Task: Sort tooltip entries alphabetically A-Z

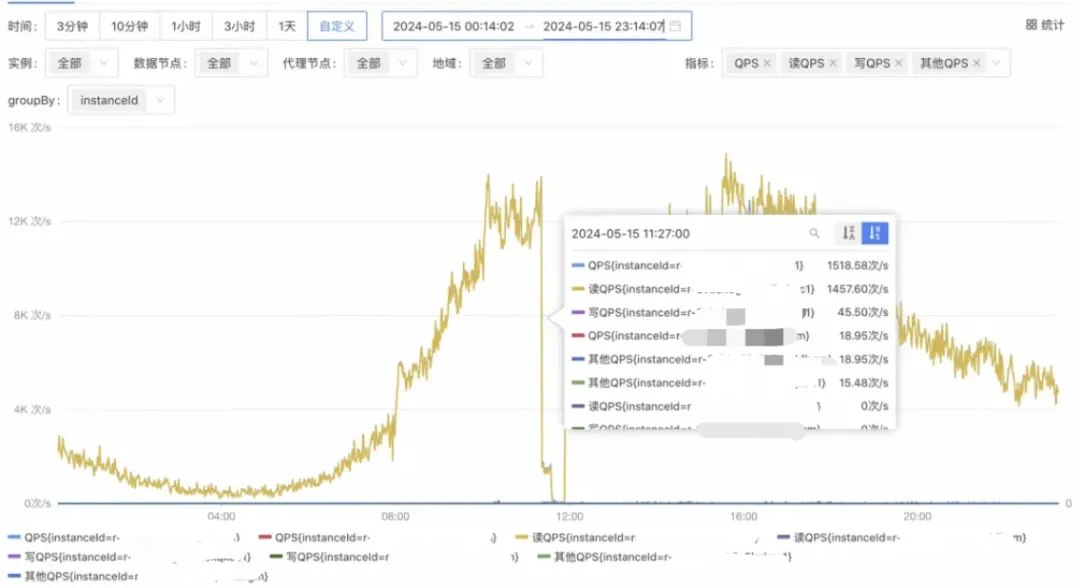Action: coord(849,233)
